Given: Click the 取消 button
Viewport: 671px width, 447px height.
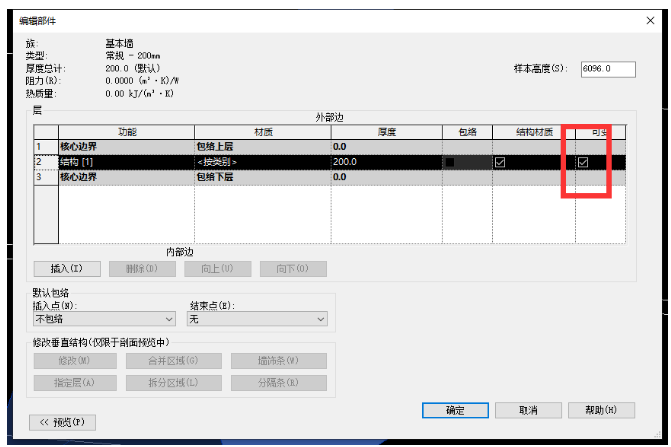Looking at the screenshot, I should tap(528, 410).
